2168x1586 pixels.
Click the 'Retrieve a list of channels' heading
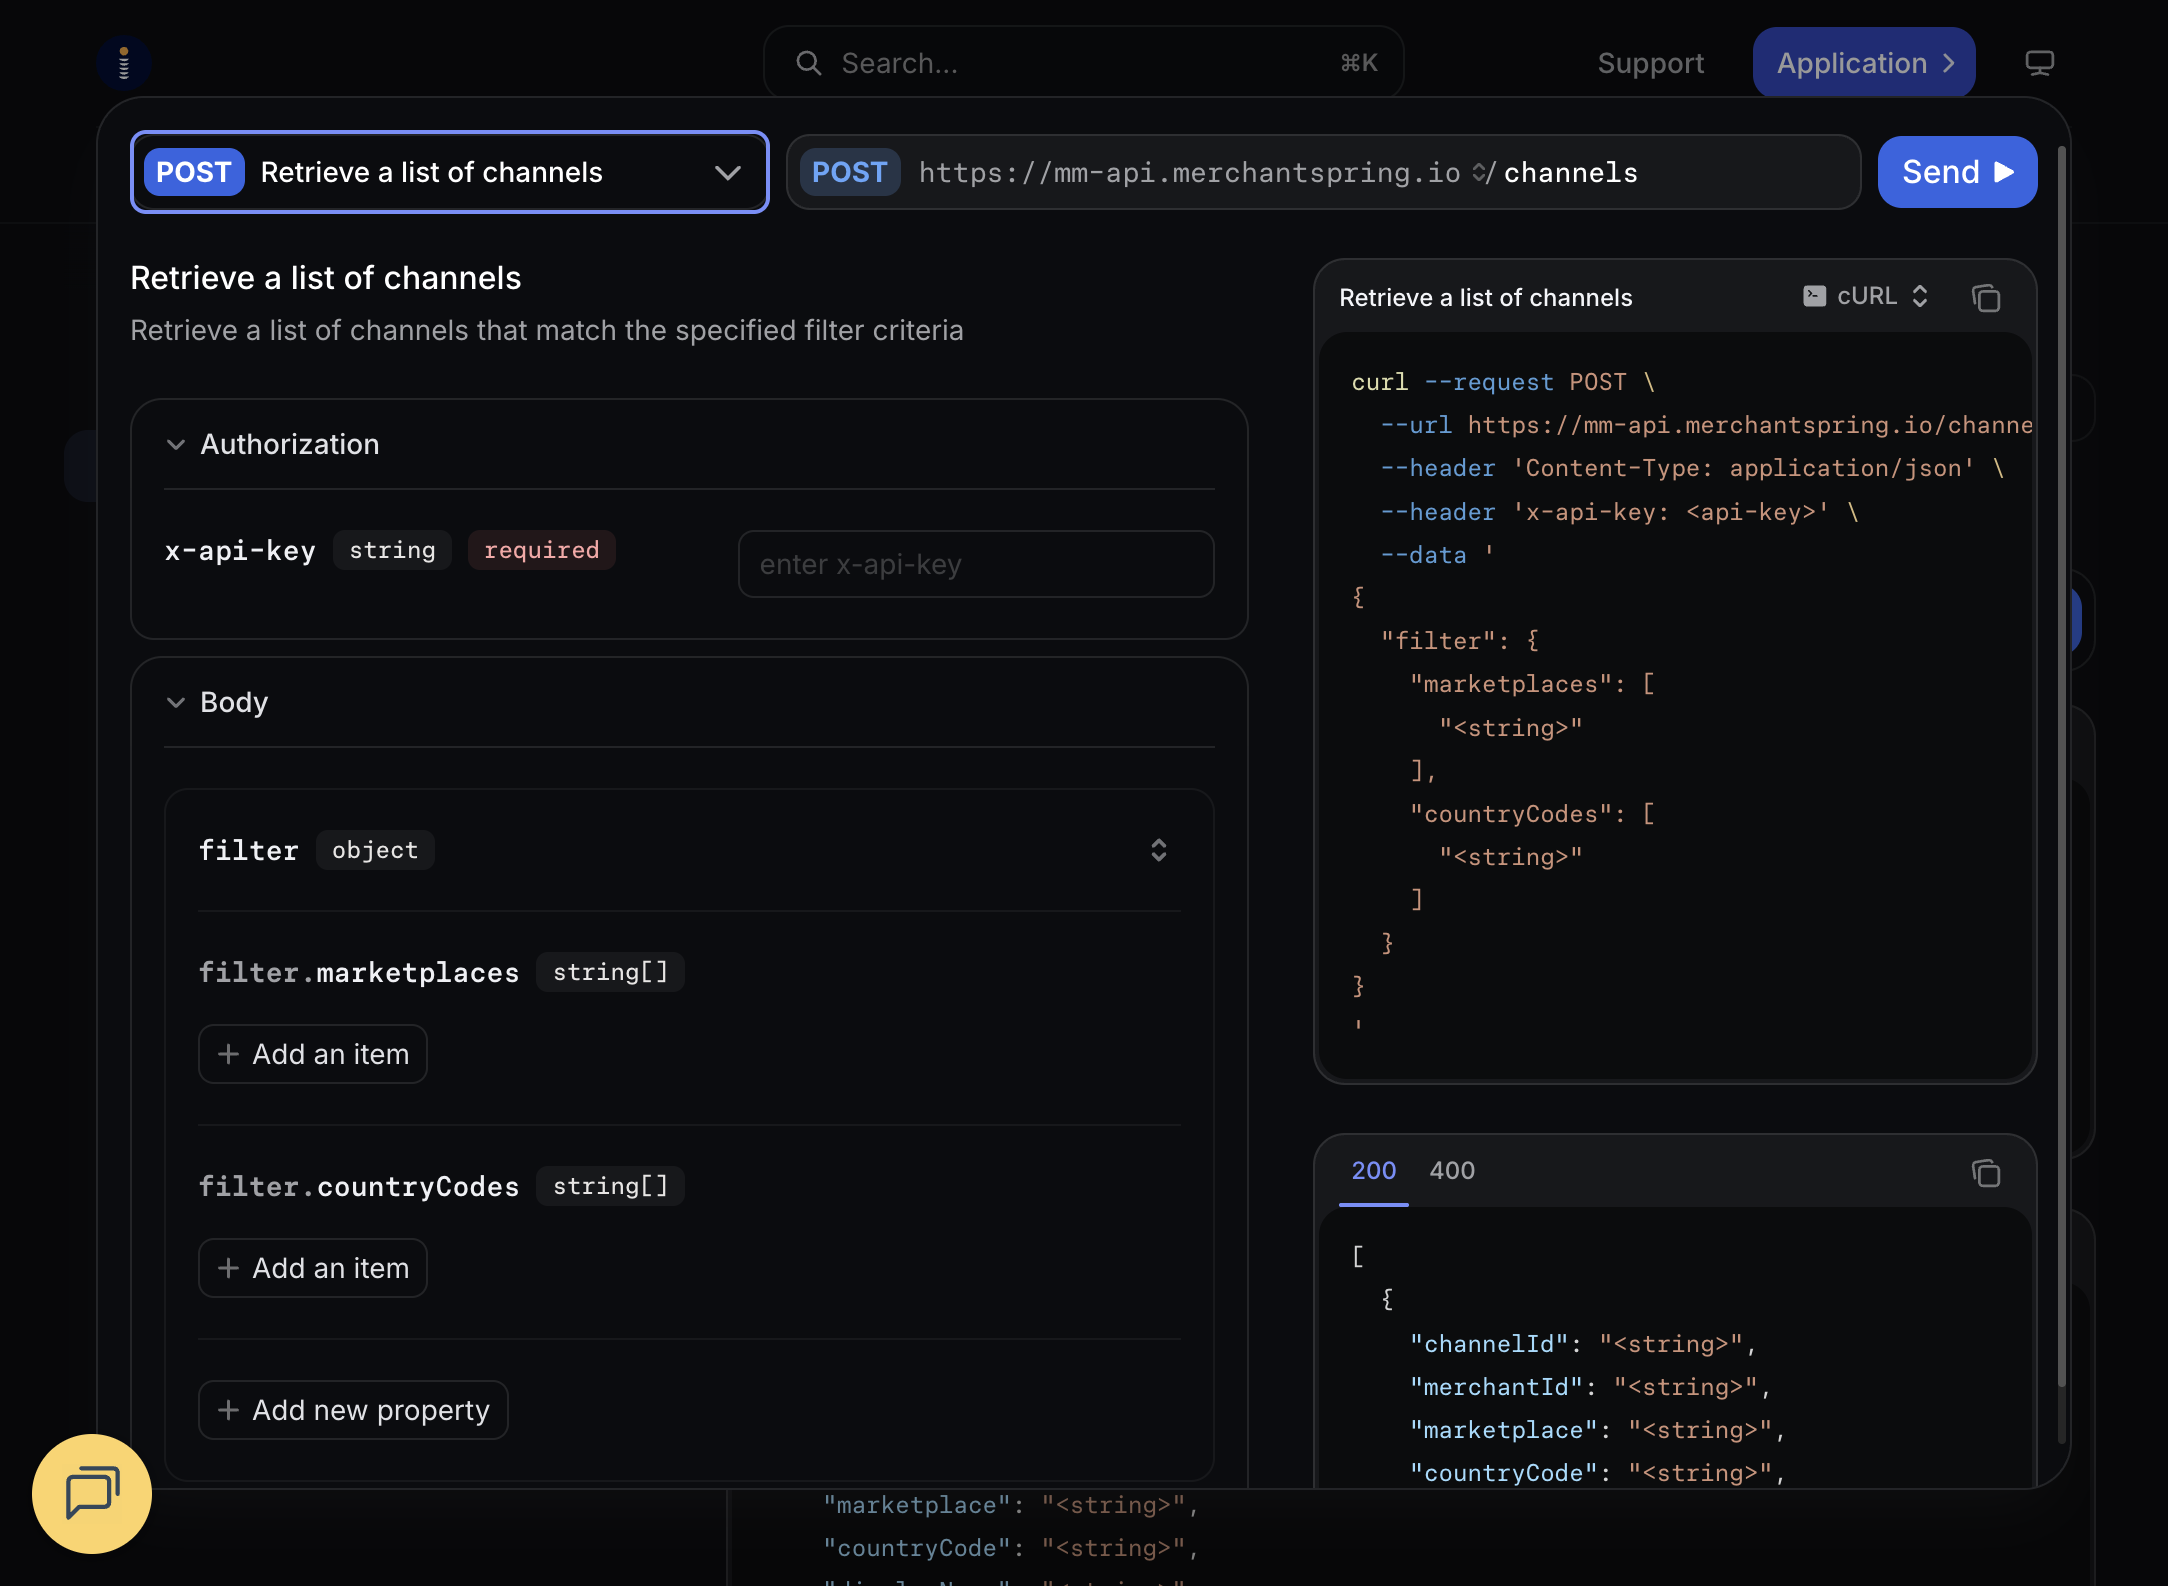tap(326, 278)
